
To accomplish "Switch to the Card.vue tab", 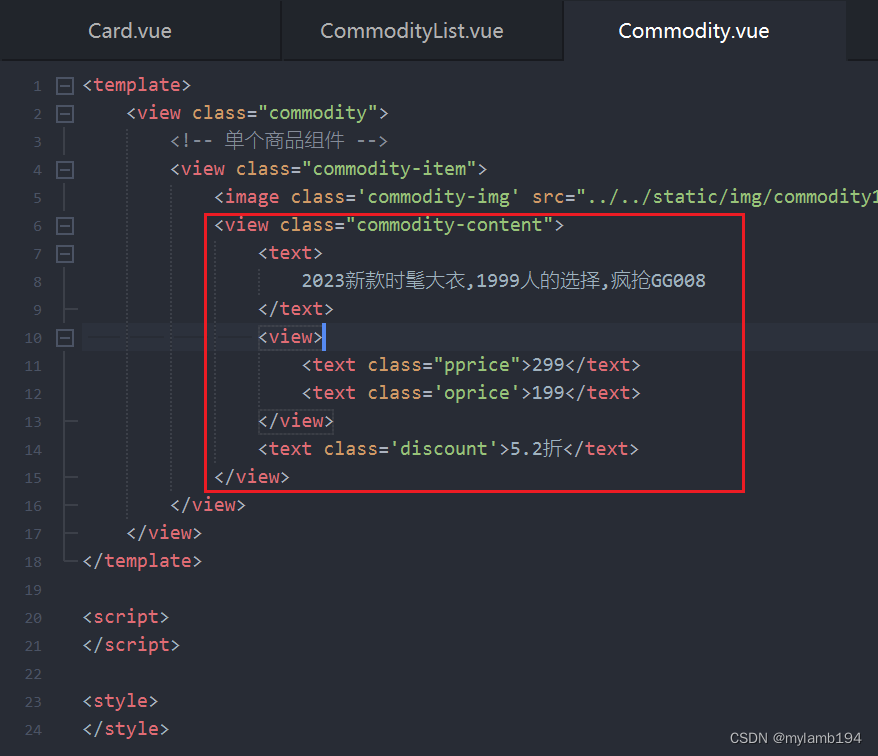I will [x=130, y=31].
